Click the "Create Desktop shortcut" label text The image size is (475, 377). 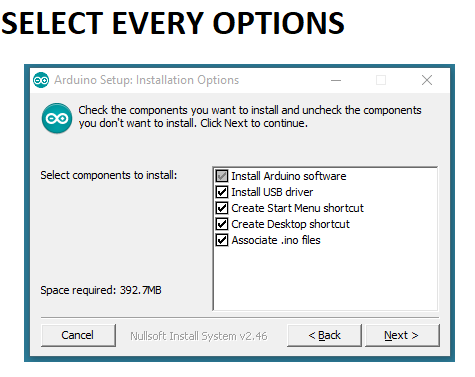(290, 224)
